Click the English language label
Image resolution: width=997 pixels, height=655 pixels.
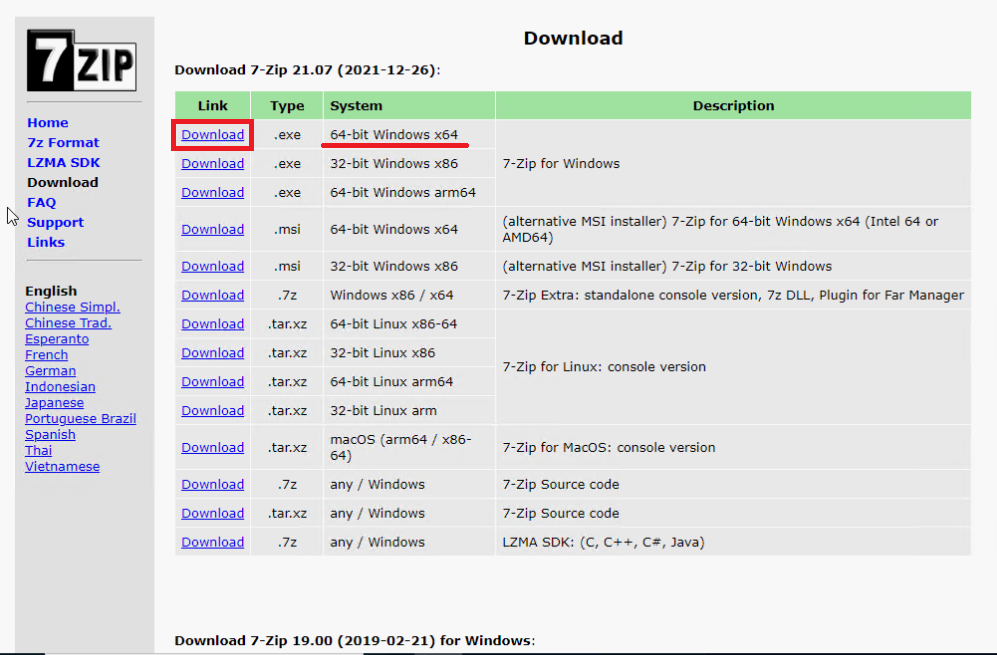click(51, 291)
